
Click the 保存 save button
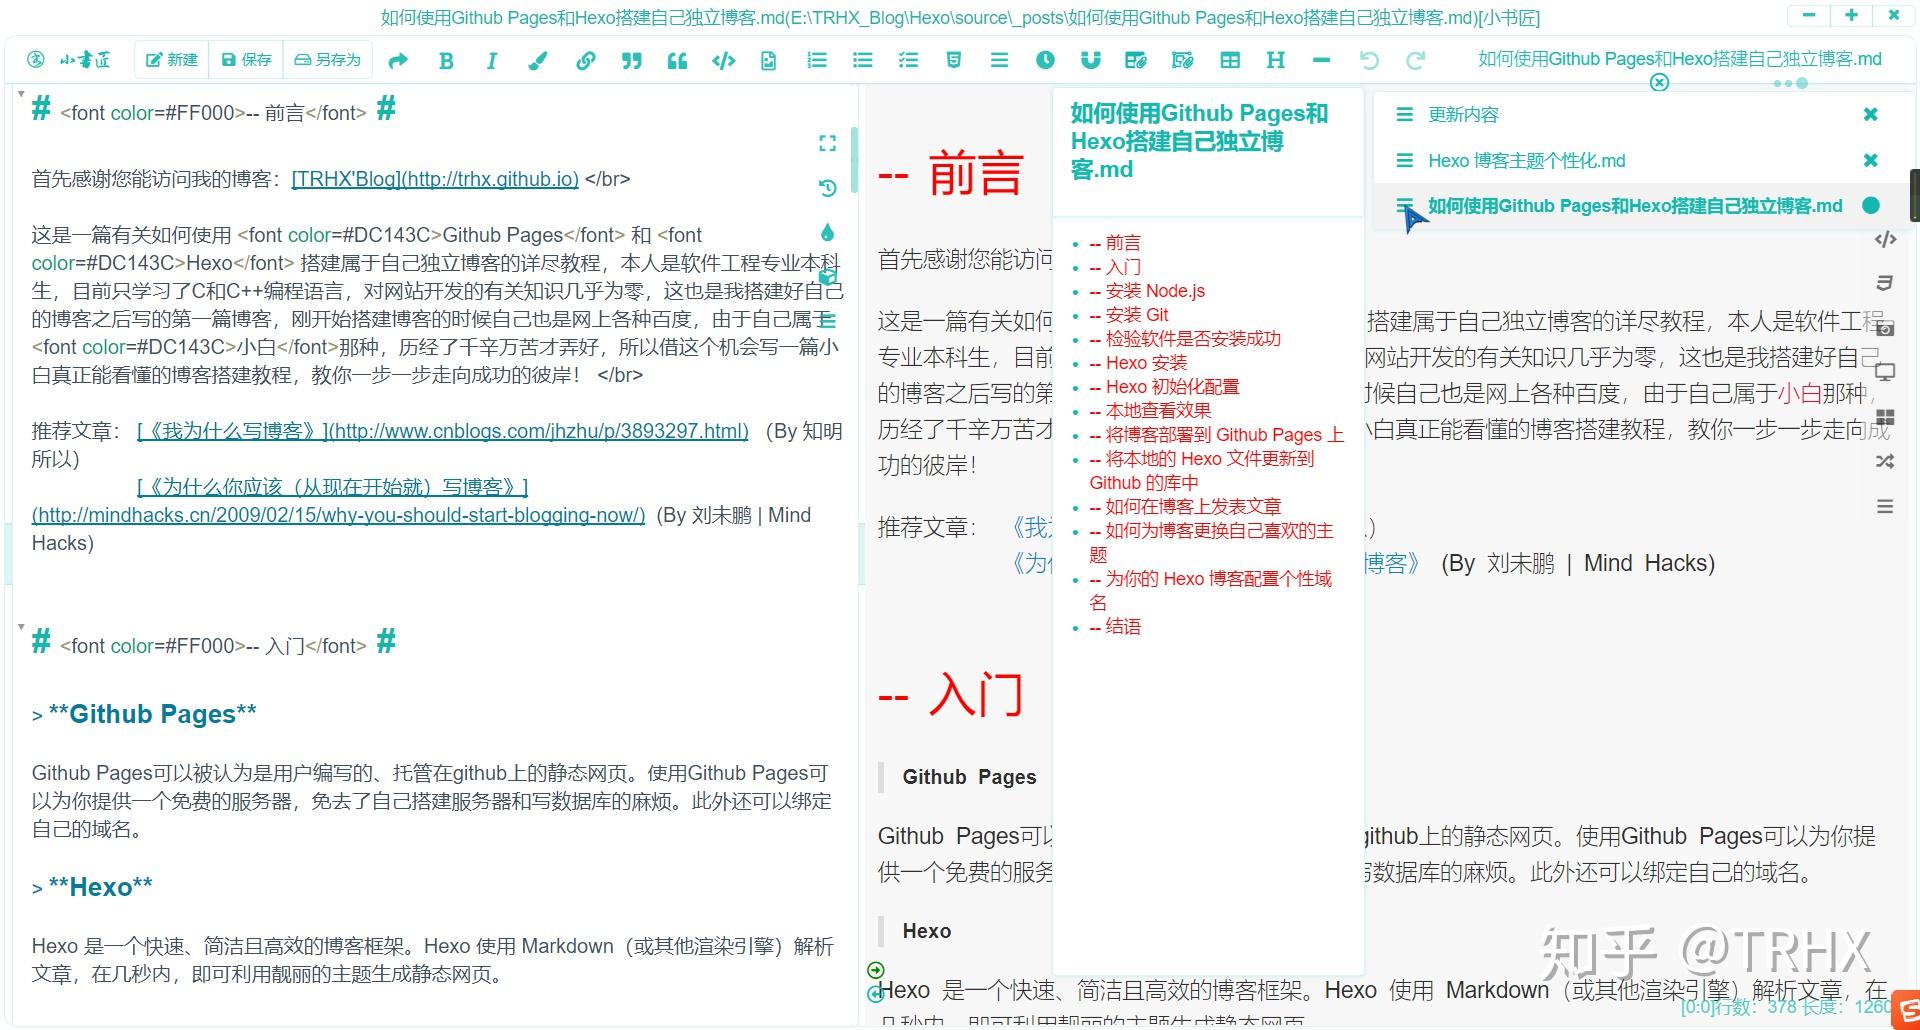(246, 60)
